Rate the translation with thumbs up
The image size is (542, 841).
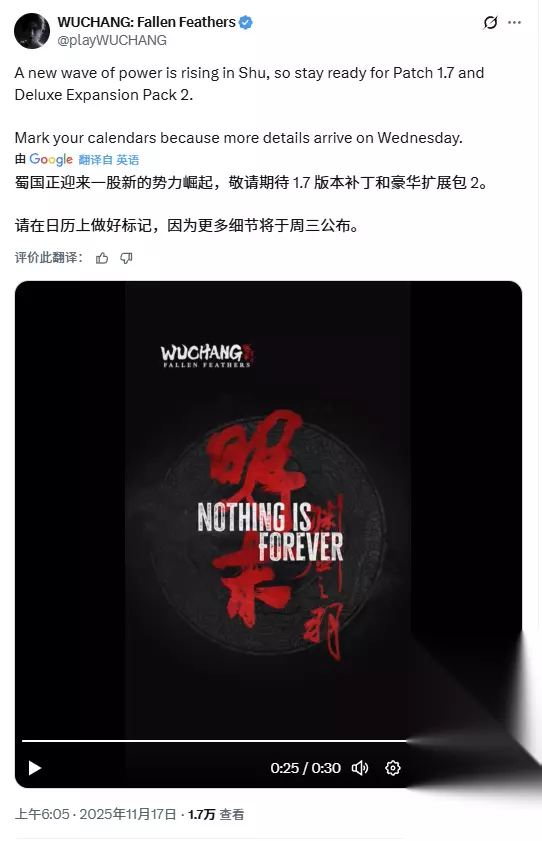point(102,259)
